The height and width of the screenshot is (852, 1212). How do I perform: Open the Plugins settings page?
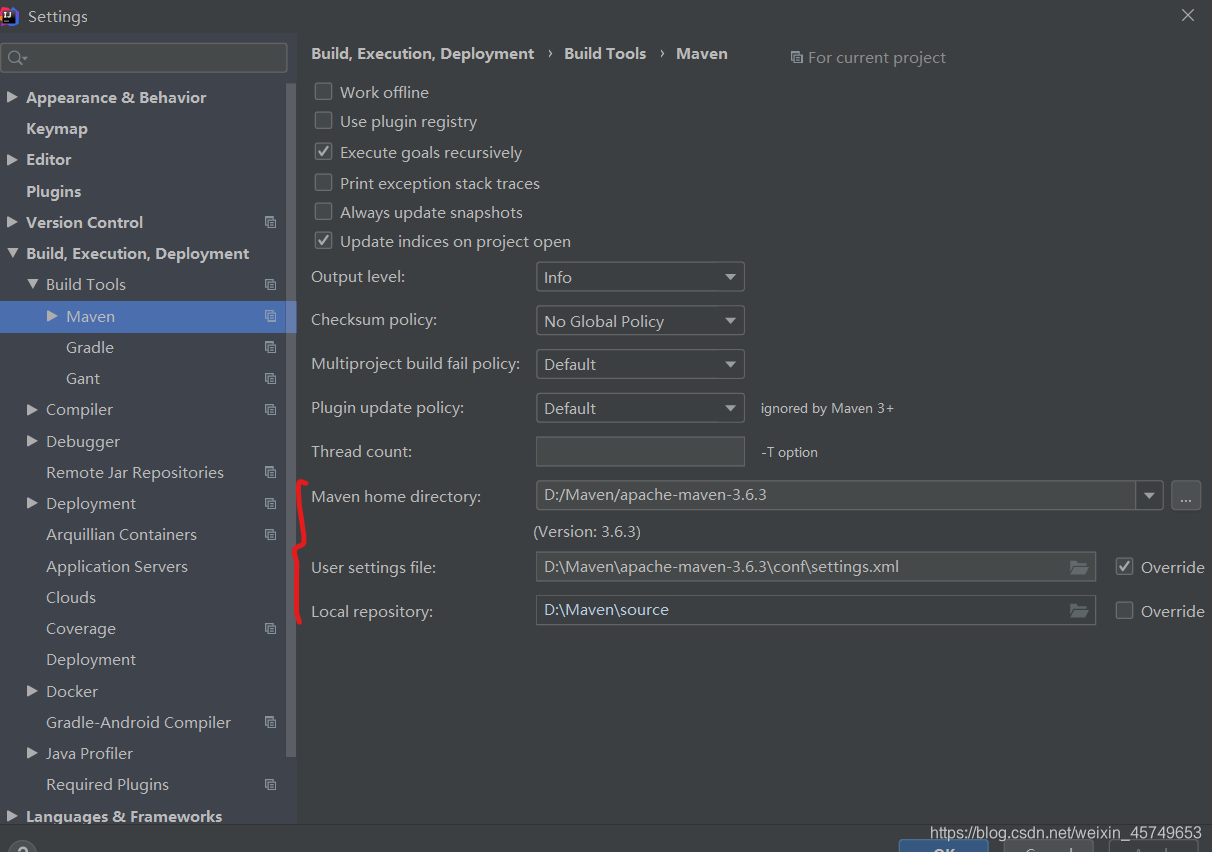click(x=54, y=191)
